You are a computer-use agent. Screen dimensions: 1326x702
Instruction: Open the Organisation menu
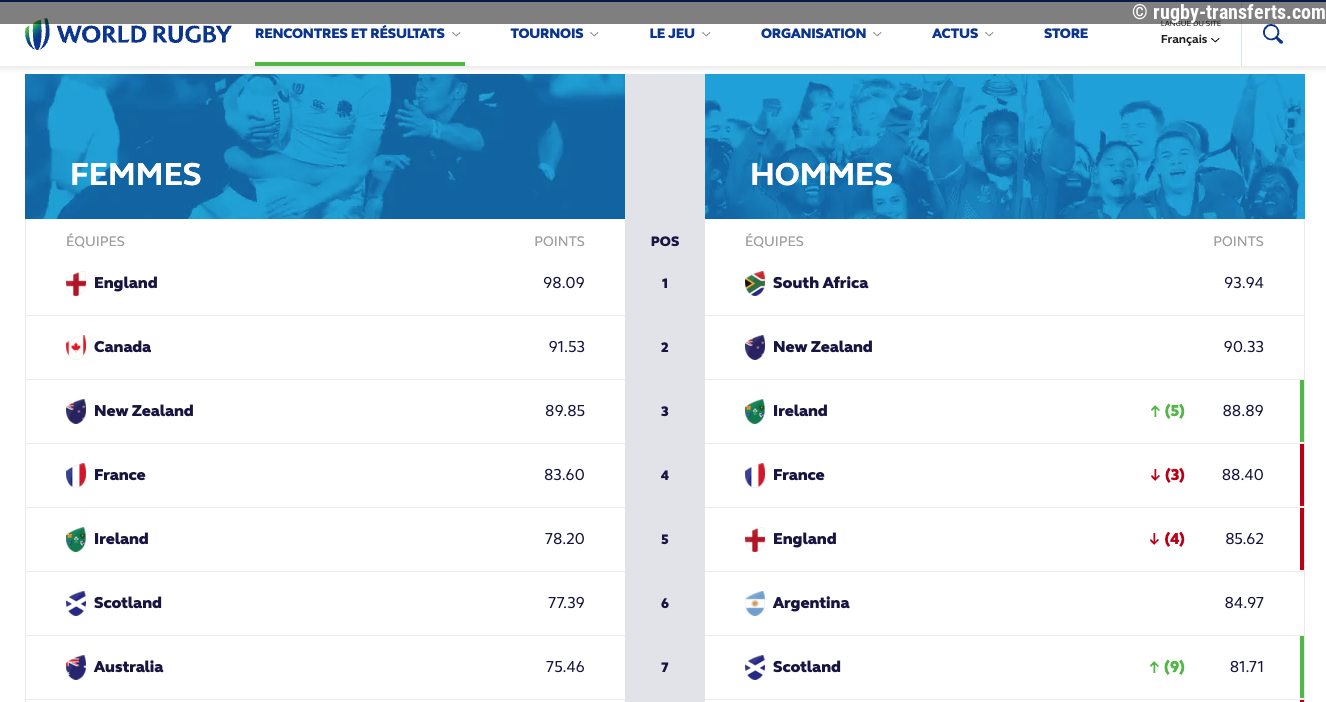coord(821,34)
